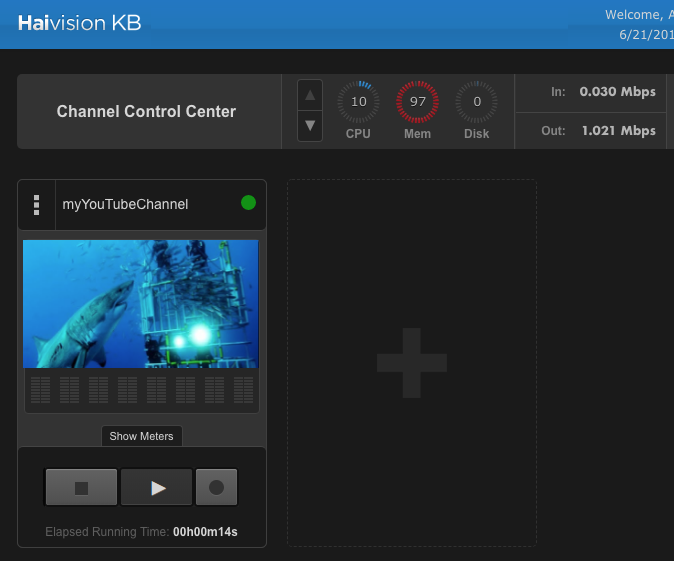The width and height of the screenshot is (674, 561).
Task: Click the leftmost audio level meter
Action: tap(40, 390)
